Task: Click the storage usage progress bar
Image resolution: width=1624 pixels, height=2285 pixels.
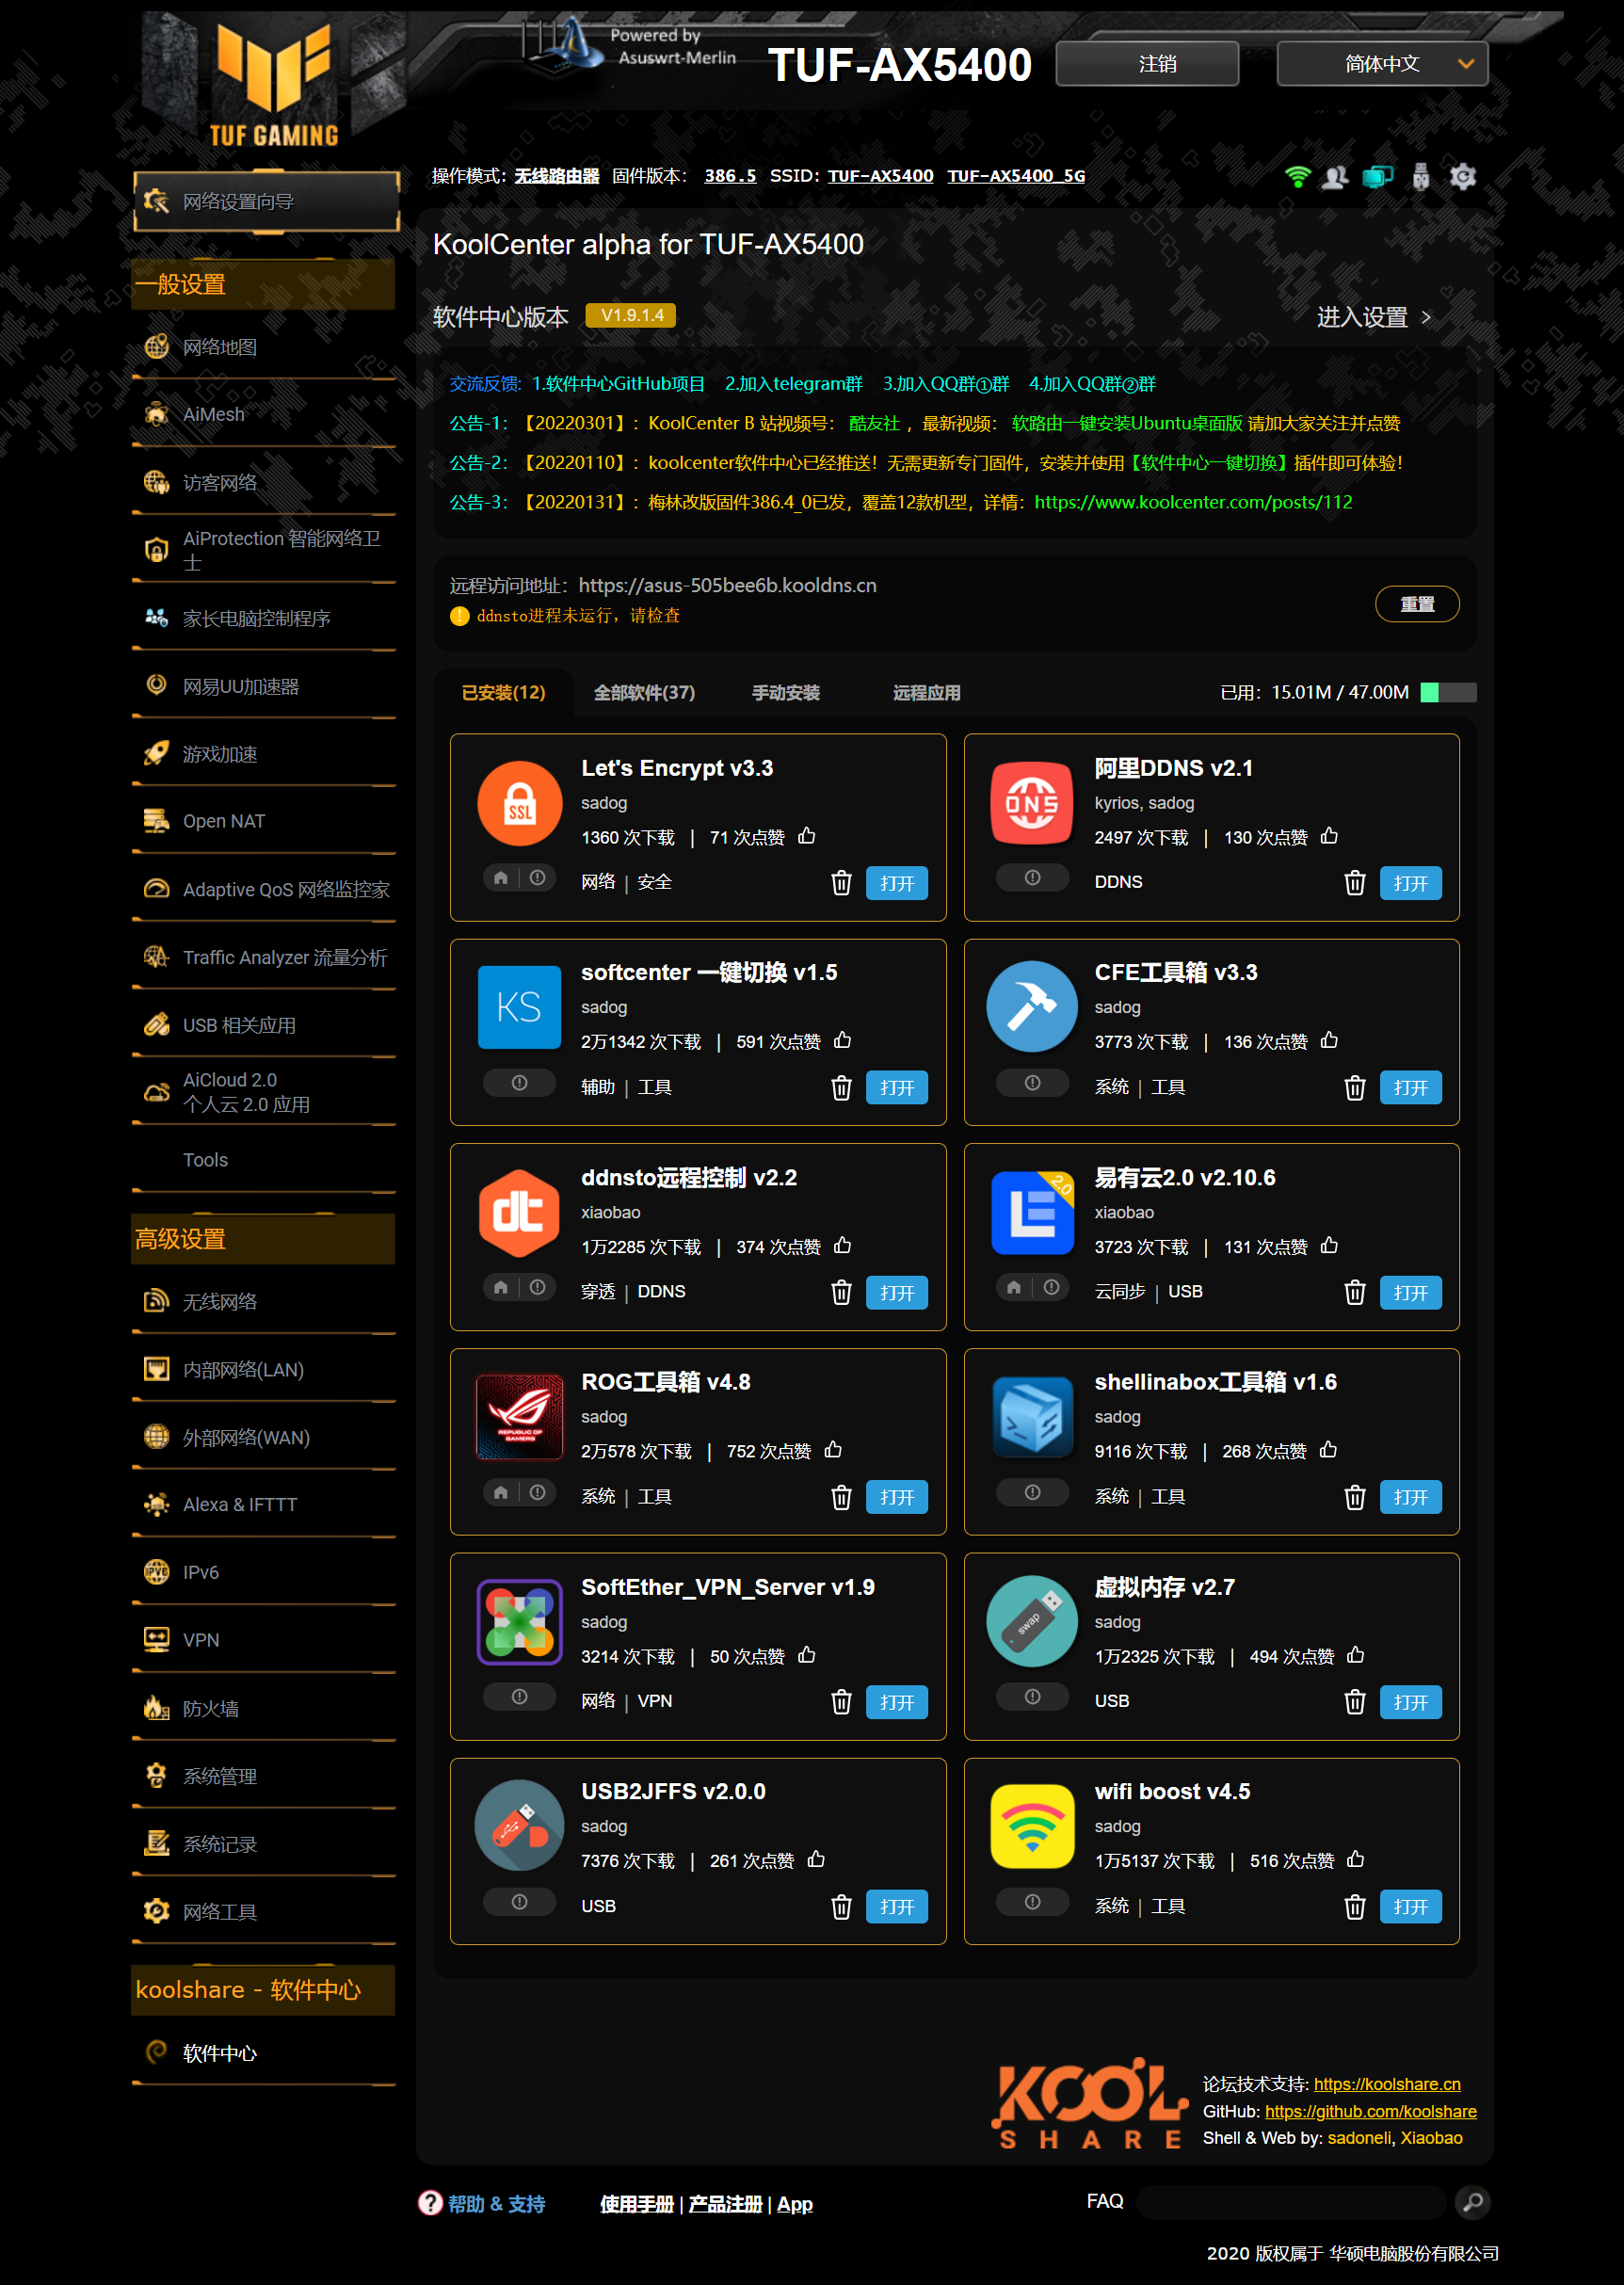Action: click(x=1447, y=693)
